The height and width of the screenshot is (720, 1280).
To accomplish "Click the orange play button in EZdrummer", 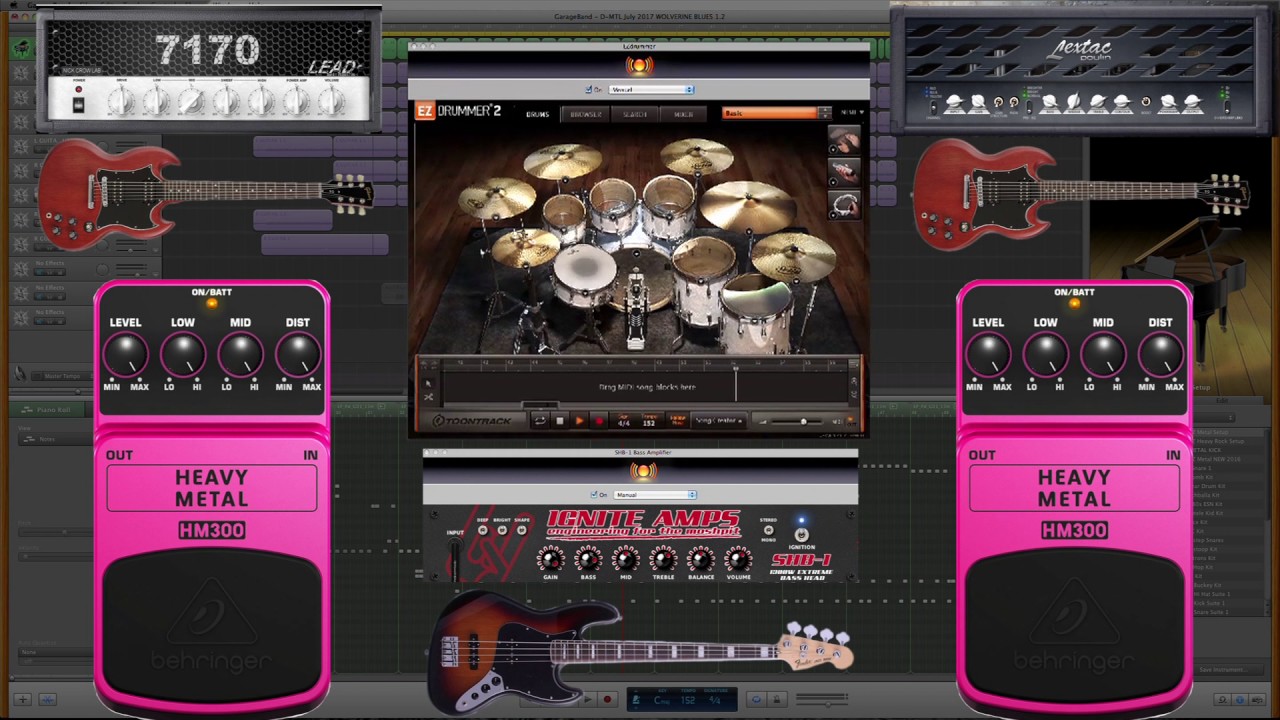I will 579,421.
